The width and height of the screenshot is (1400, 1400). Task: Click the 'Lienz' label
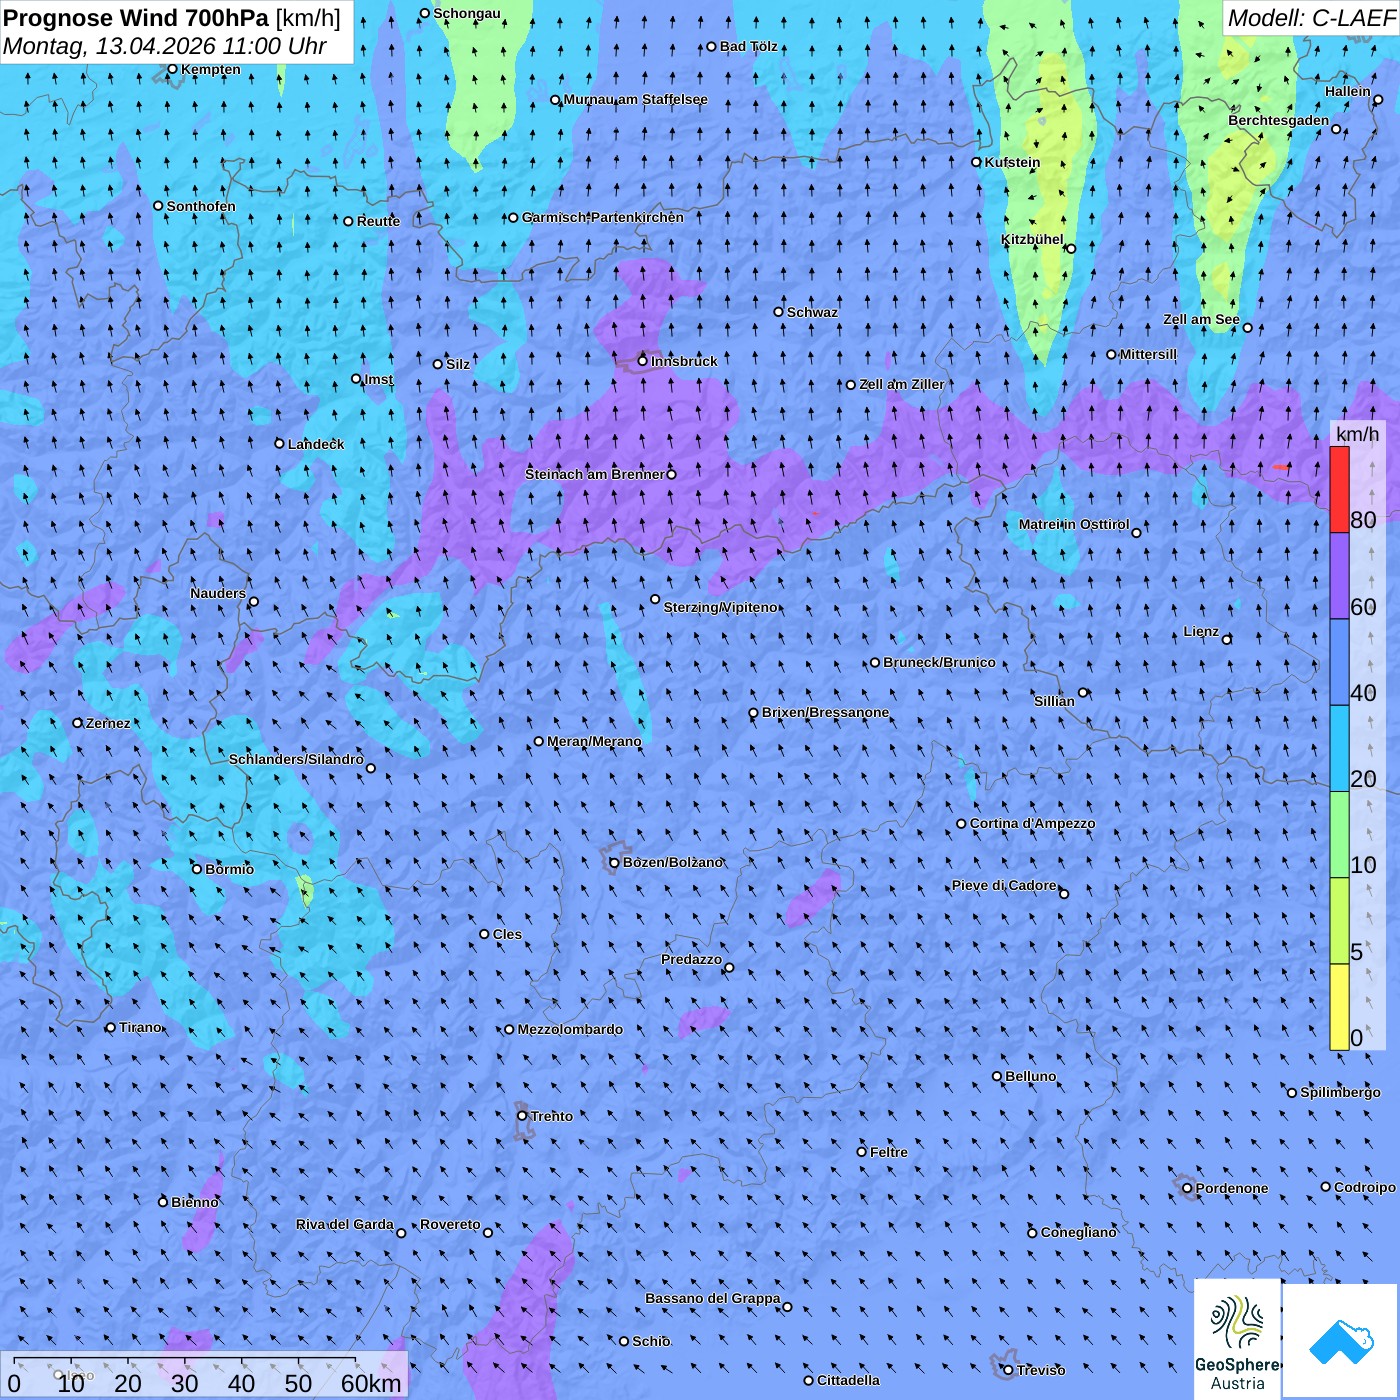click(x=1201, y=631)
